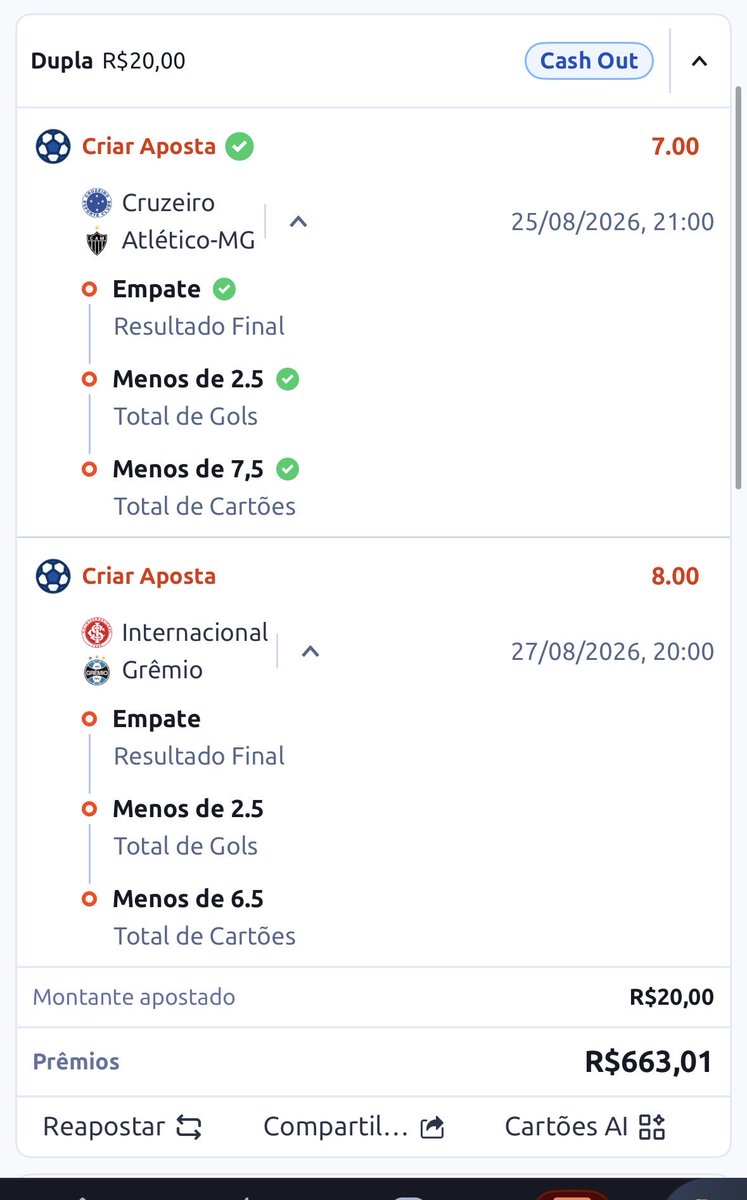Screen dimensions: 747x1200
Task: Click the Reapostar repeat arrows icon
Action: tap(189, 1128)
